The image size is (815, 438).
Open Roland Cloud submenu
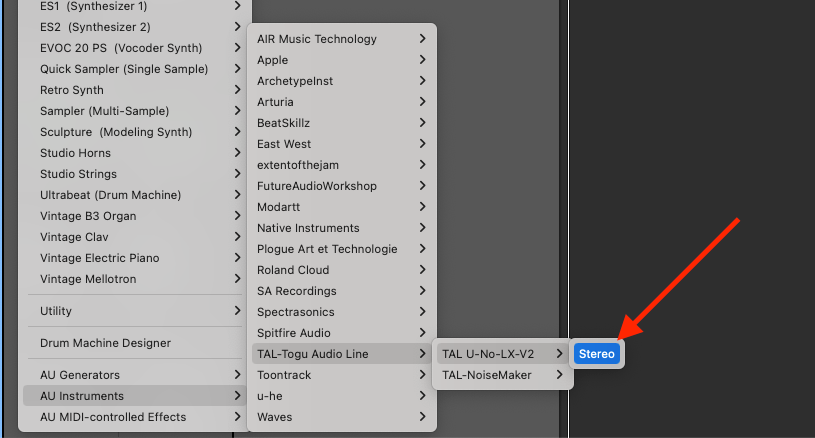coord(341,270)
